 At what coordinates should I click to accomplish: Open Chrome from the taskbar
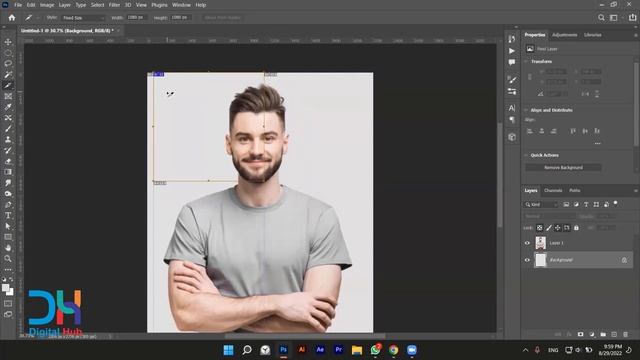click(393, 350)
